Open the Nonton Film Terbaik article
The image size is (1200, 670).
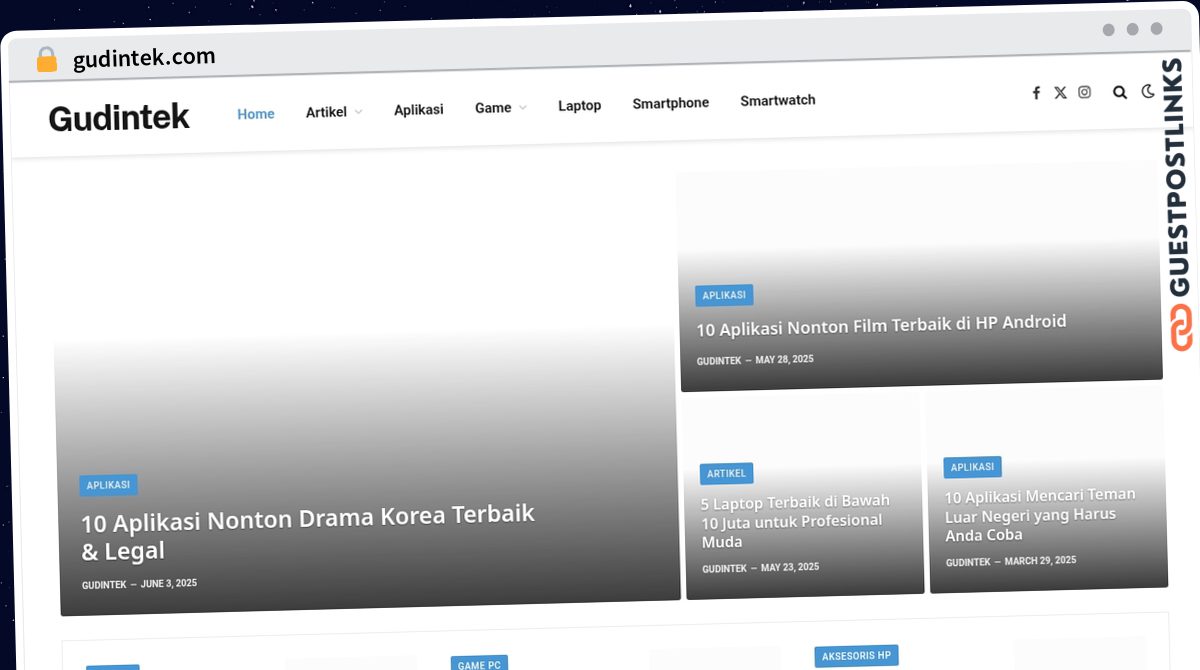(x=881, y=321)
